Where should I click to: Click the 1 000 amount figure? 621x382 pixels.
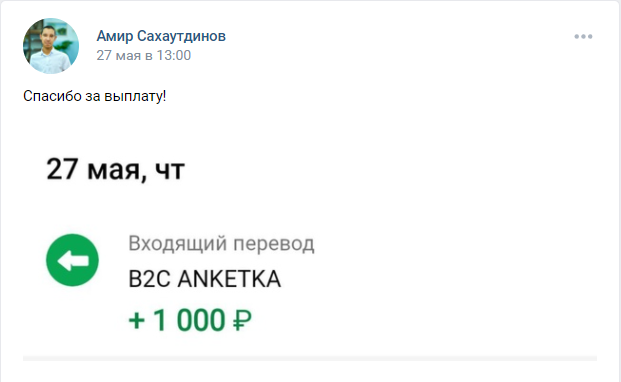coord(189,320)
